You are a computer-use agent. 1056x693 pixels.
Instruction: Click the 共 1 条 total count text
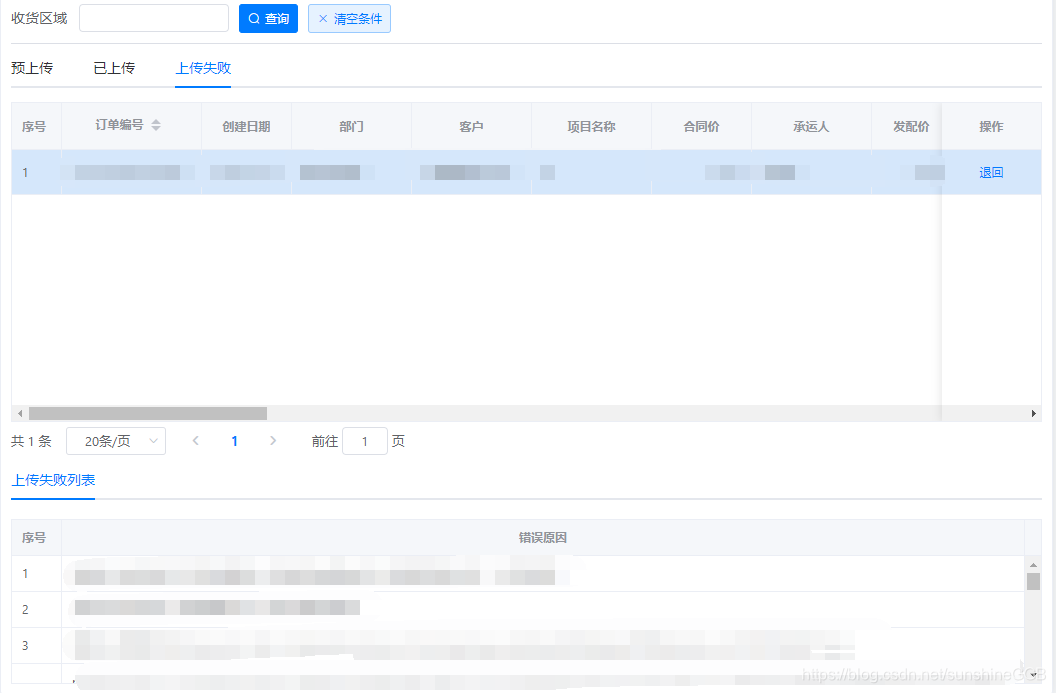click(x=31, y=441)
